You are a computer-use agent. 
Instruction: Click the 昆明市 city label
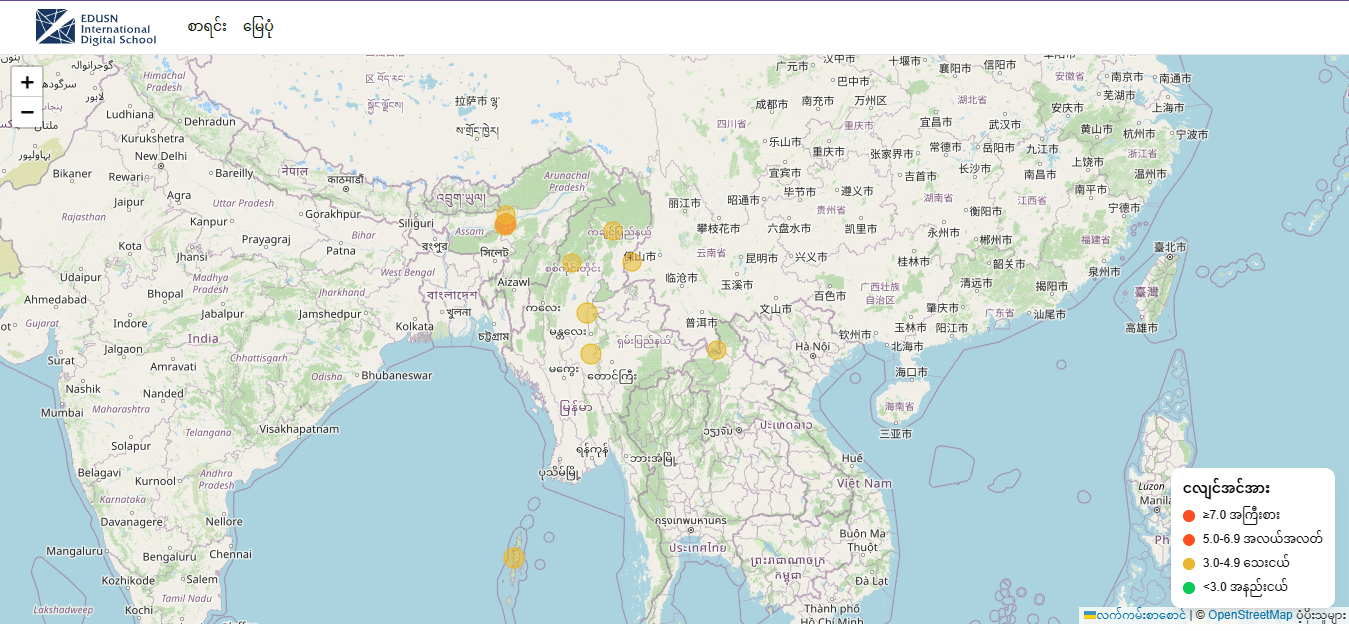[761, 258]
